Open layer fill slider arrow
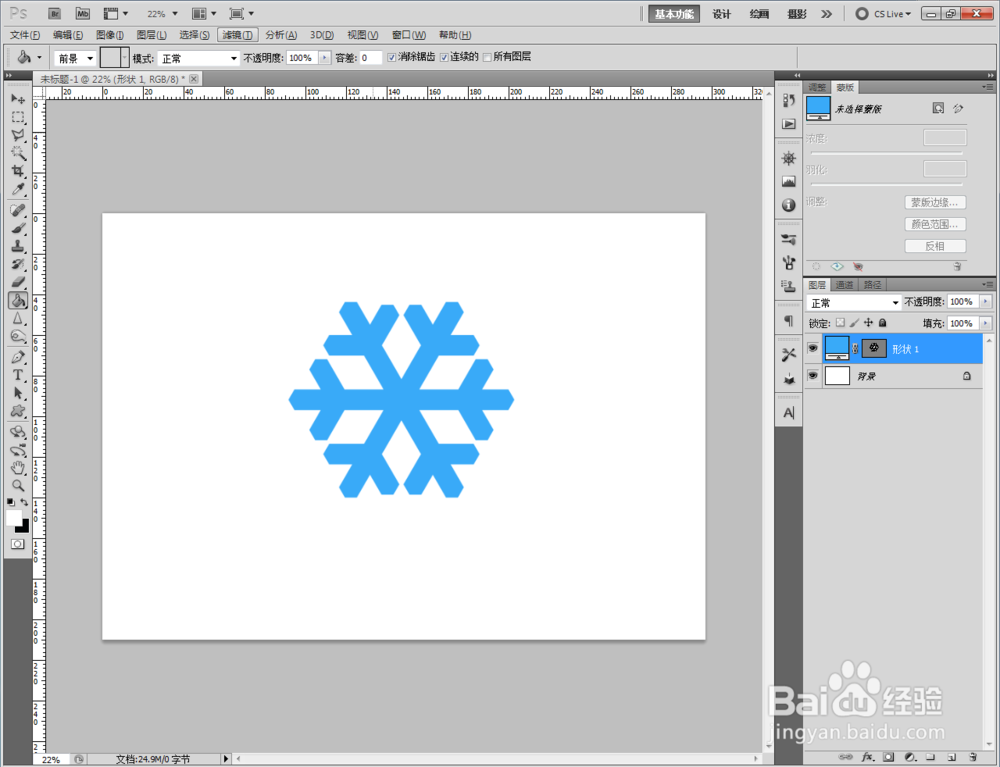Screen dimensions: 1000x767 (986, 323)
